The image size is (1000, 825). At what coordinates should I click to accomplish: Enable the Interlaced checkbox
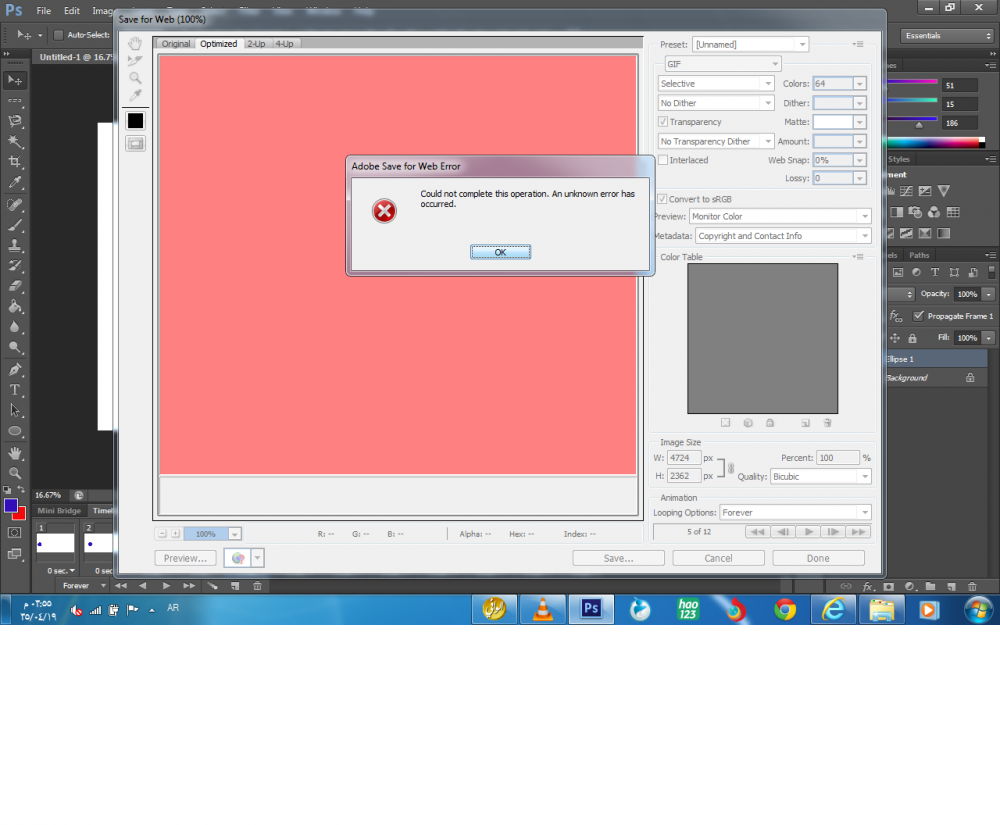tap(663, 160)
